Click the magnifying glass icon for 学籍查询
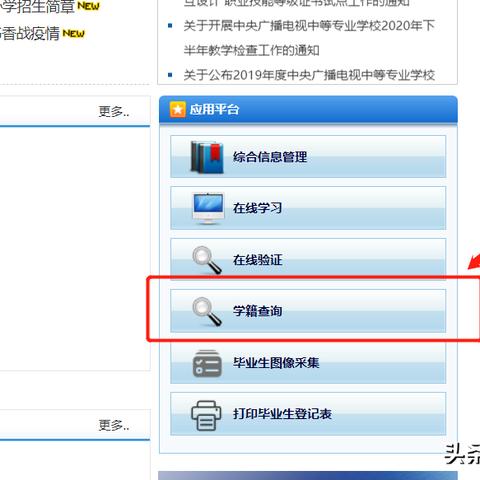Screen dimensions: 480x480 [x=207, y=311]
